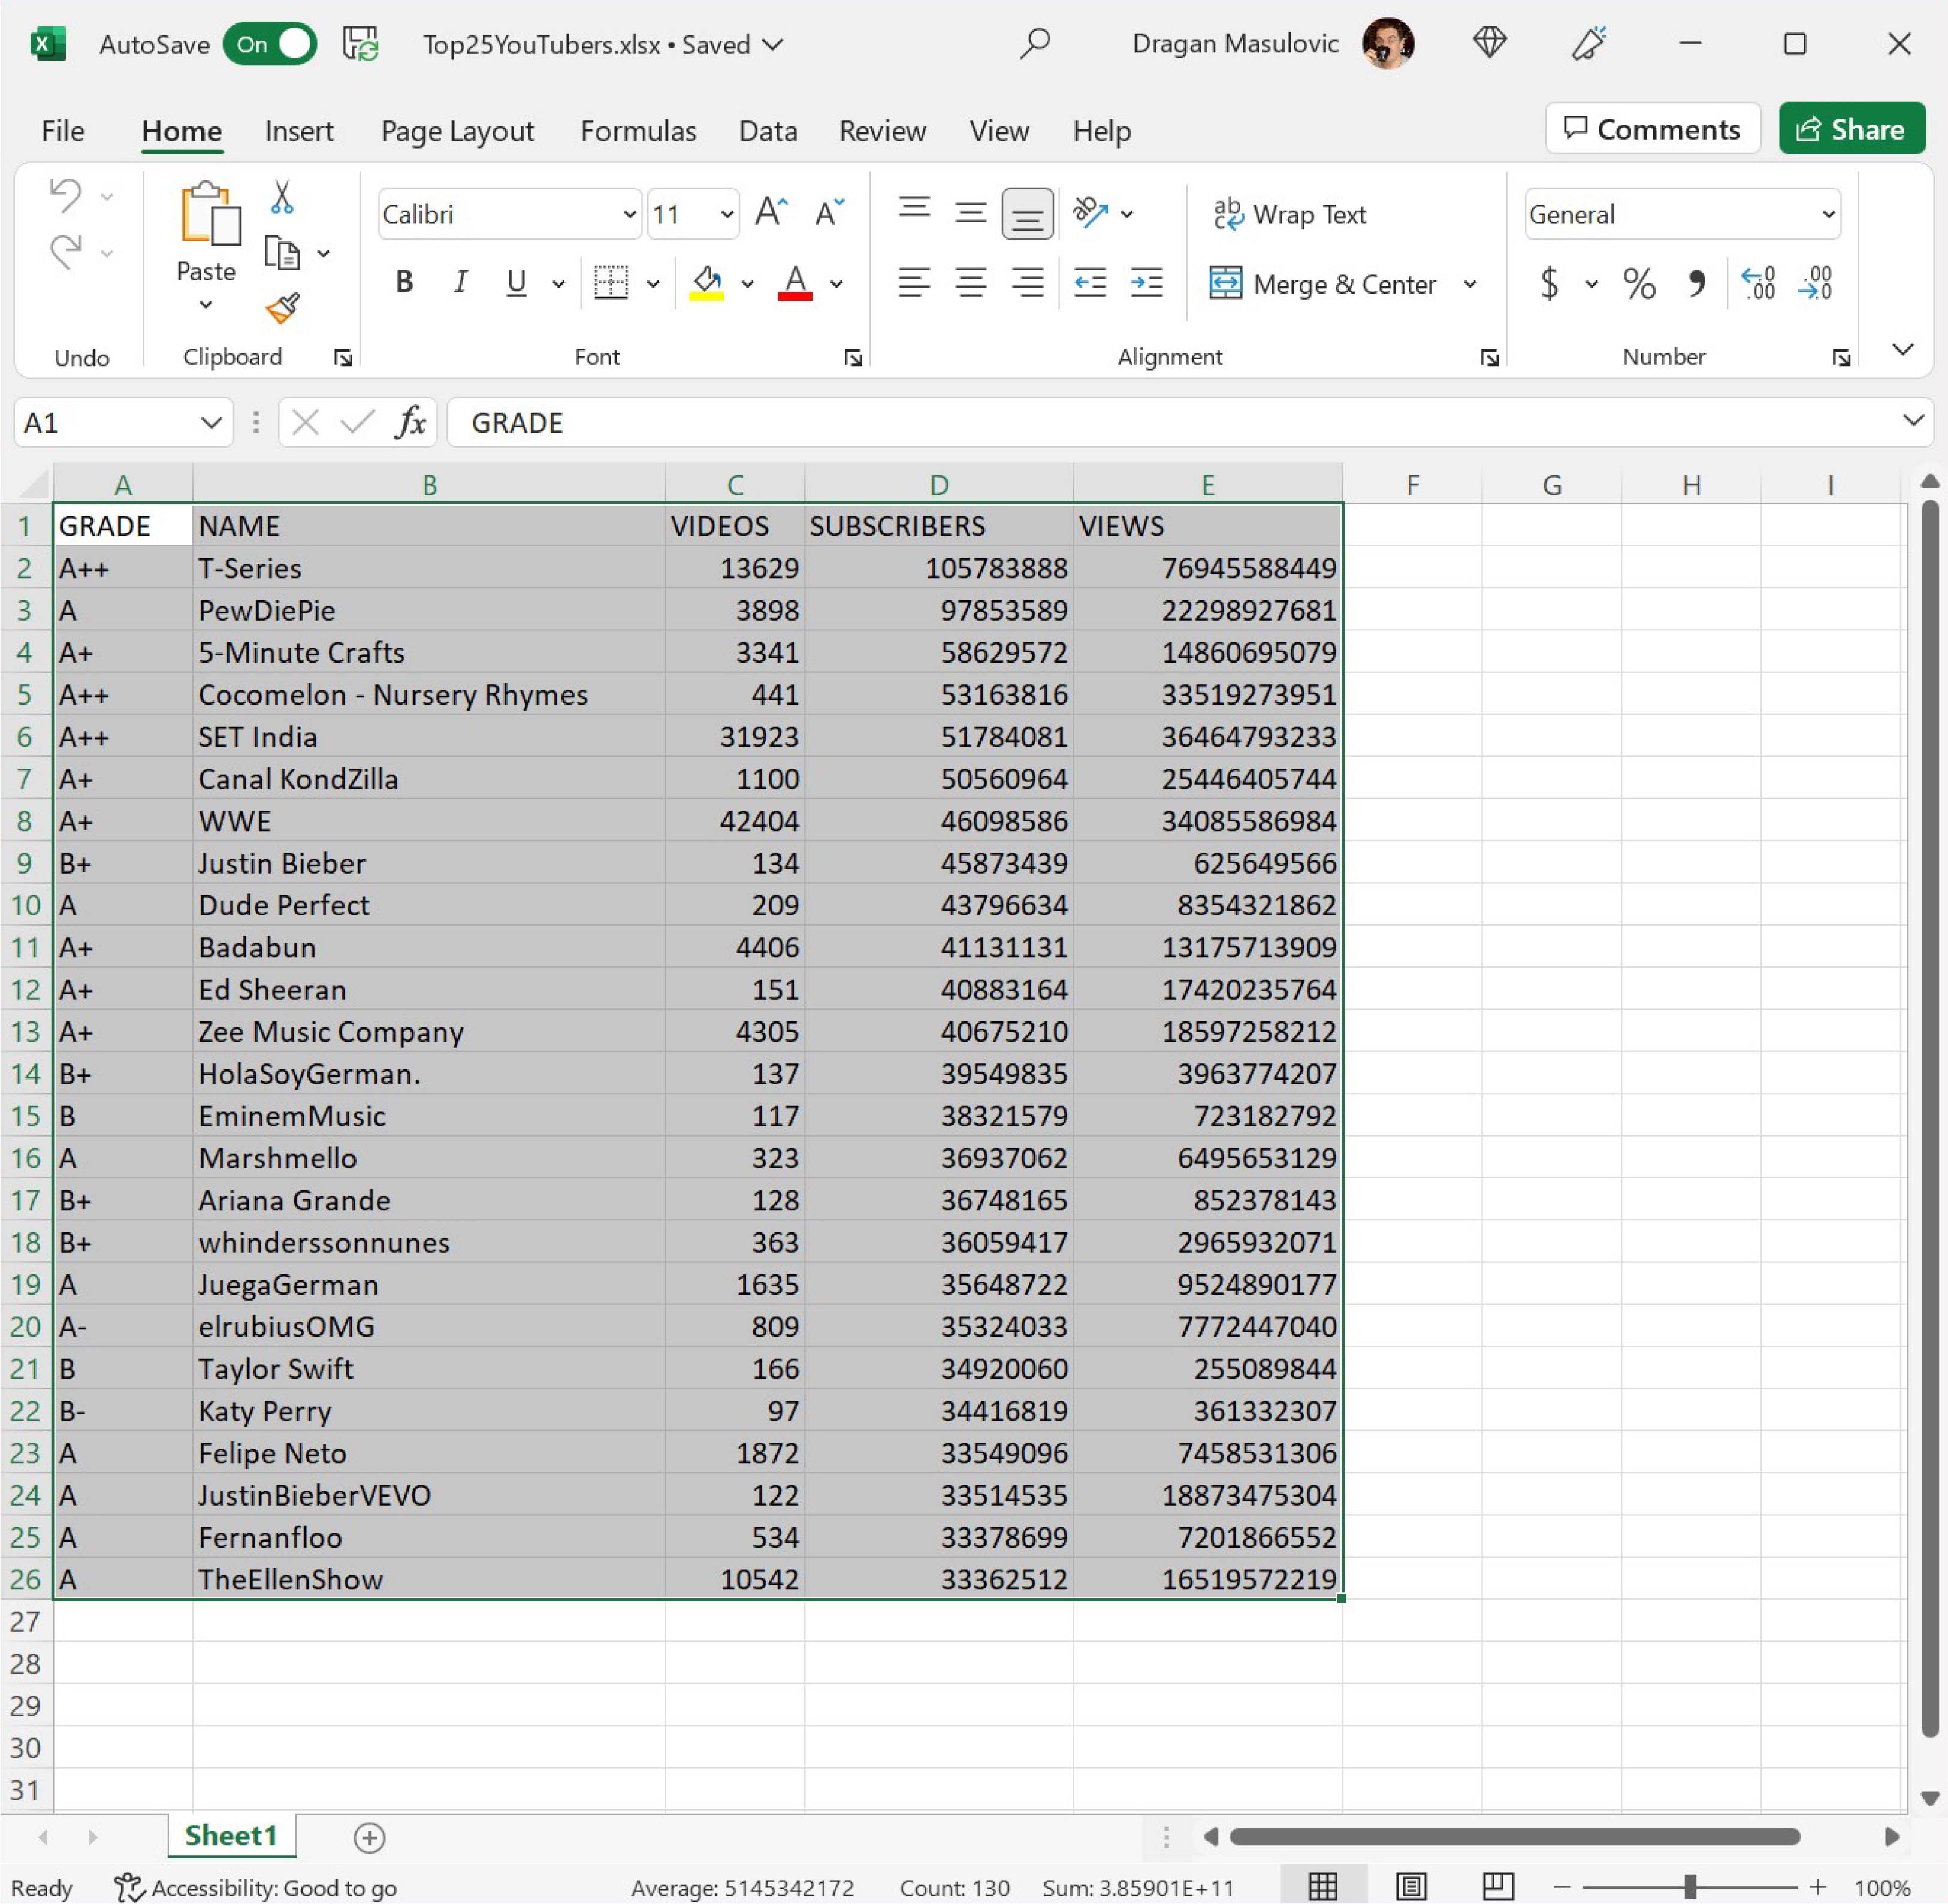This screenshot has width=1948, height=1904.
Task: Toggle Wrap Text for selected cells
Action: click(x=1290, y=214)
